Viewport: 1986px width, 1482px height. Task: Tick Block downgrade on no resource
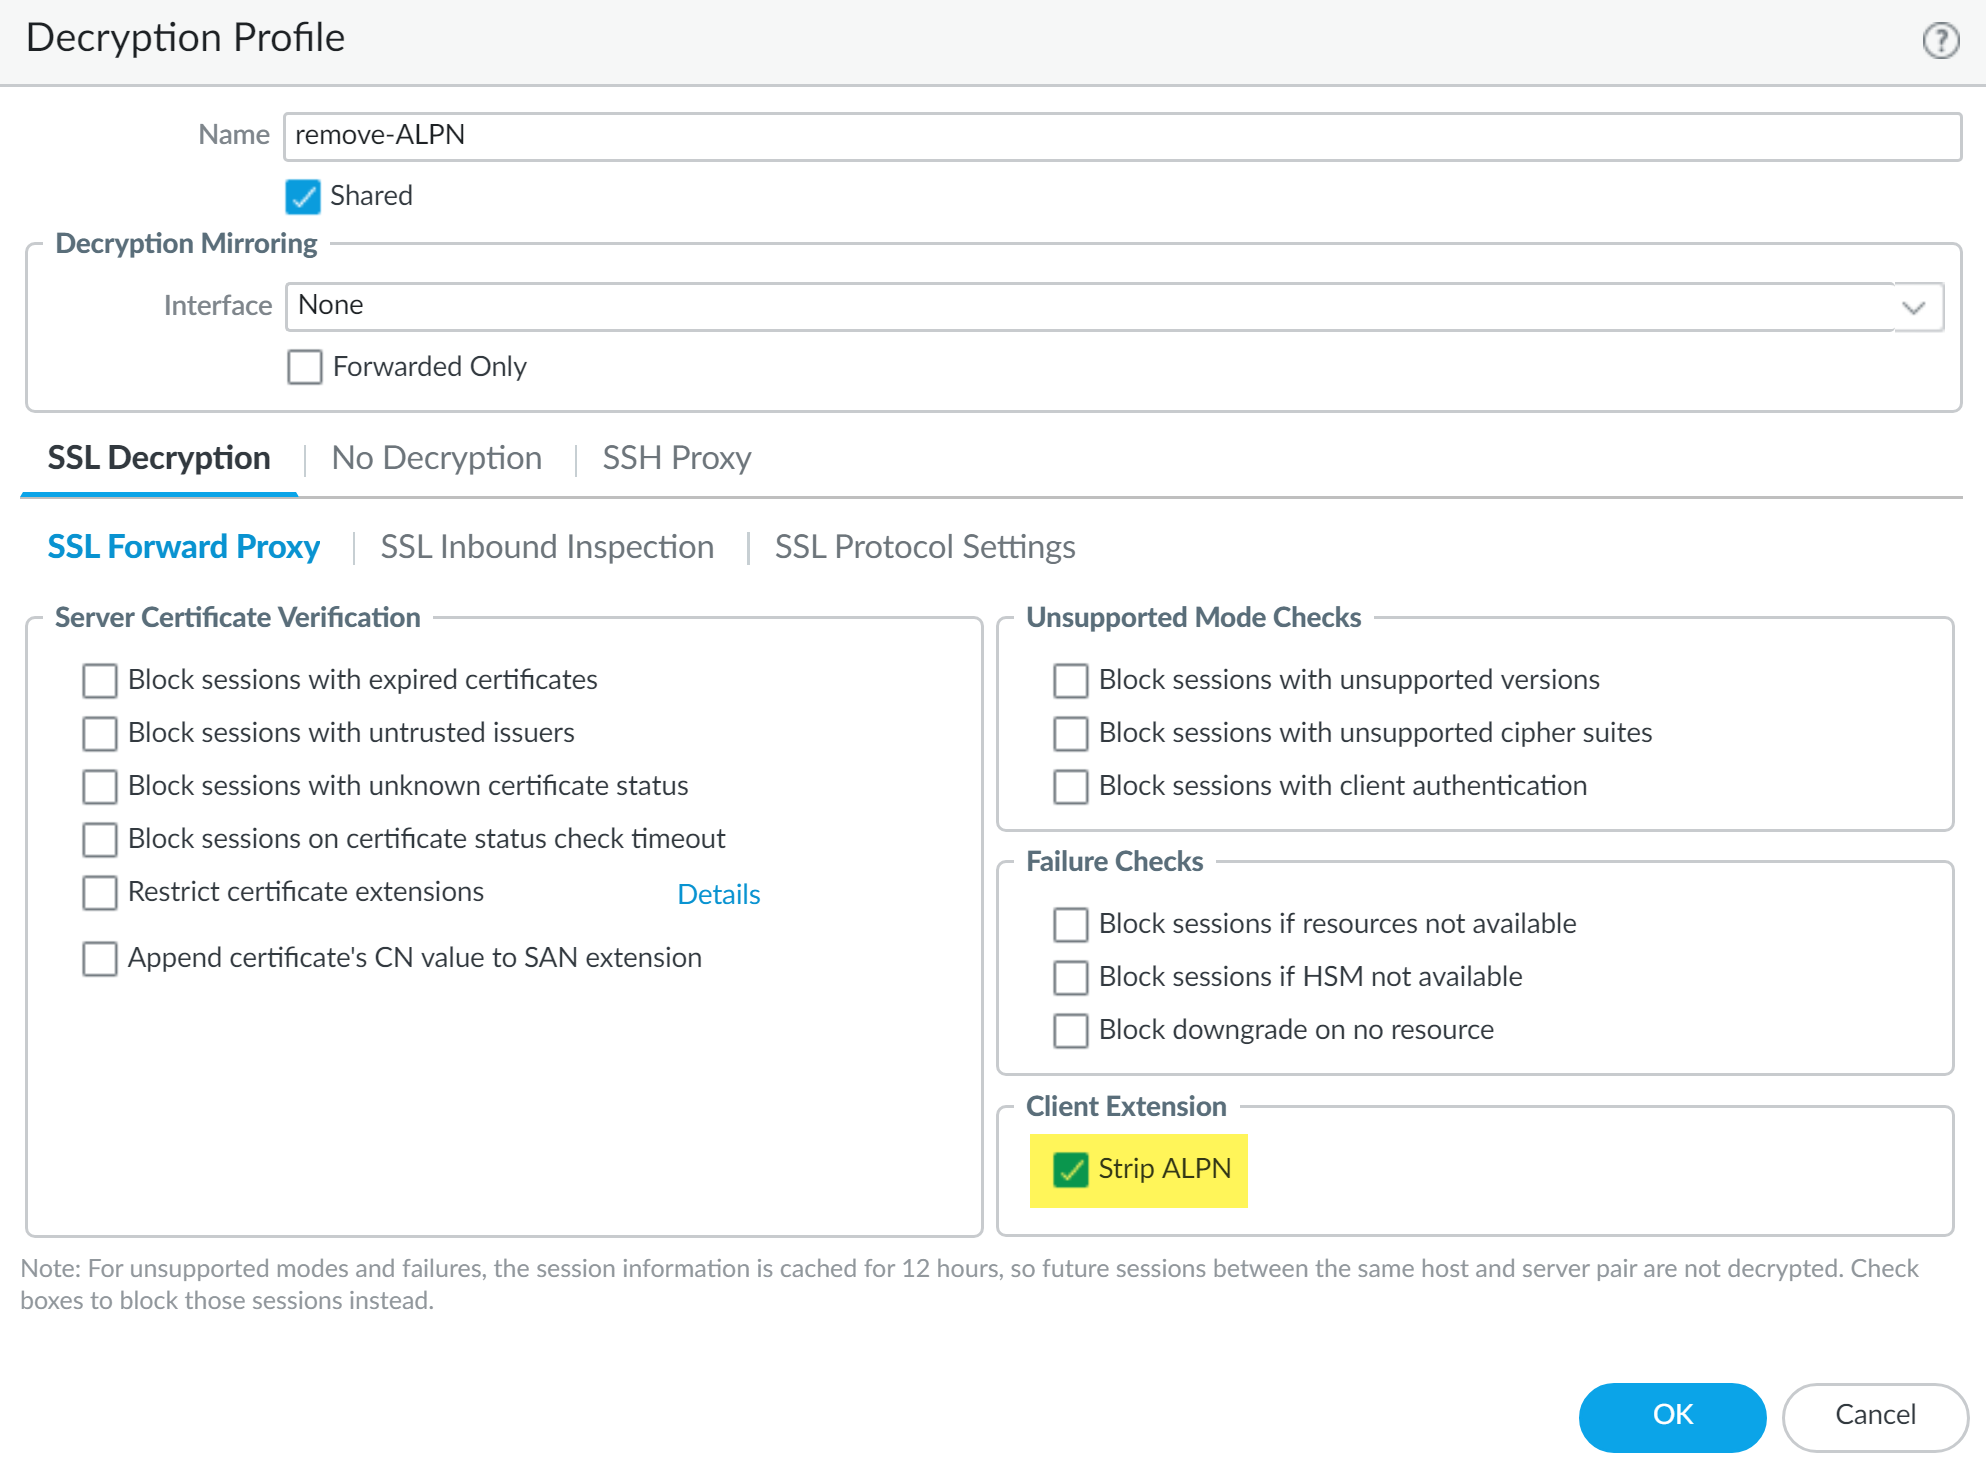pyautogui.click(x=1070, y=1030)
